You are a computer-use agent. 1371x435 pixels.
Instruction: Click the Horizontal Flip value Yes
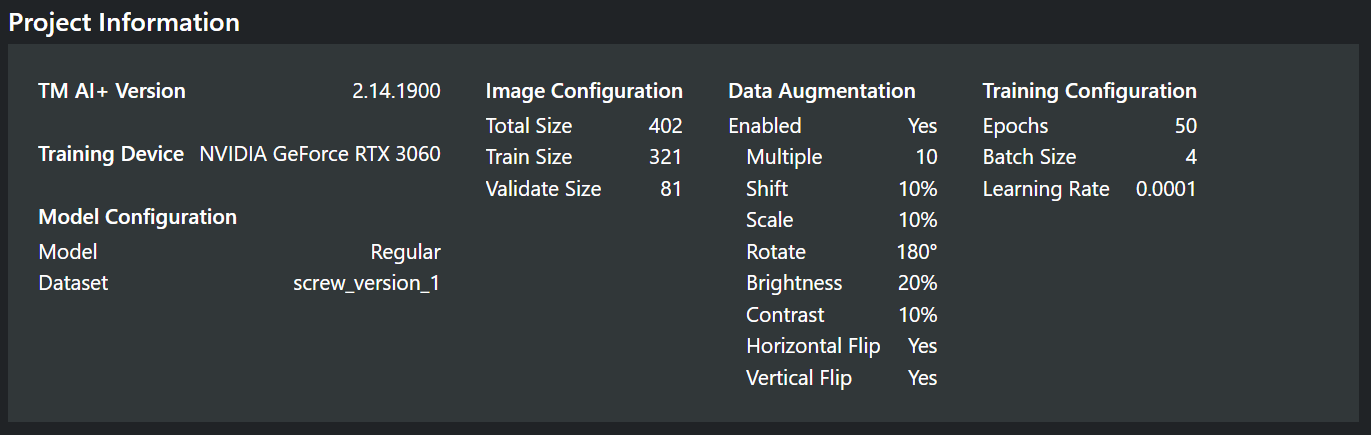922,346
